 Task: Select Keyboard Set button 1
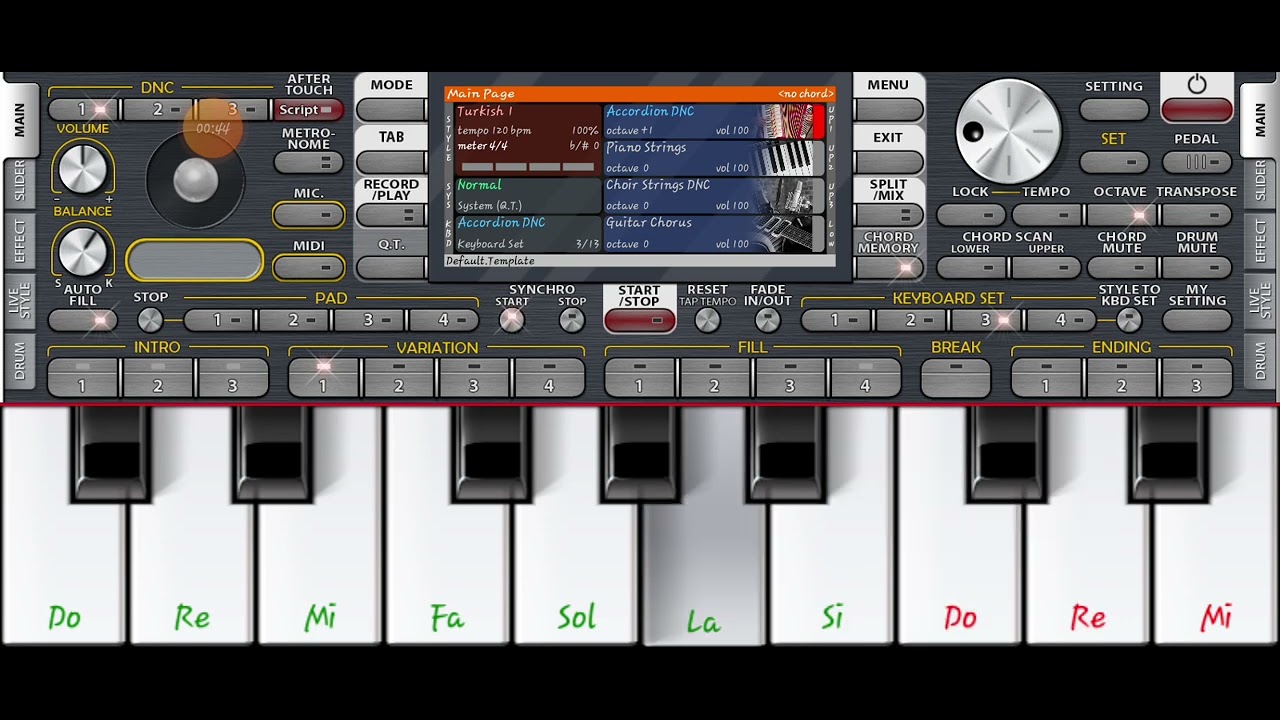(836, 320)
